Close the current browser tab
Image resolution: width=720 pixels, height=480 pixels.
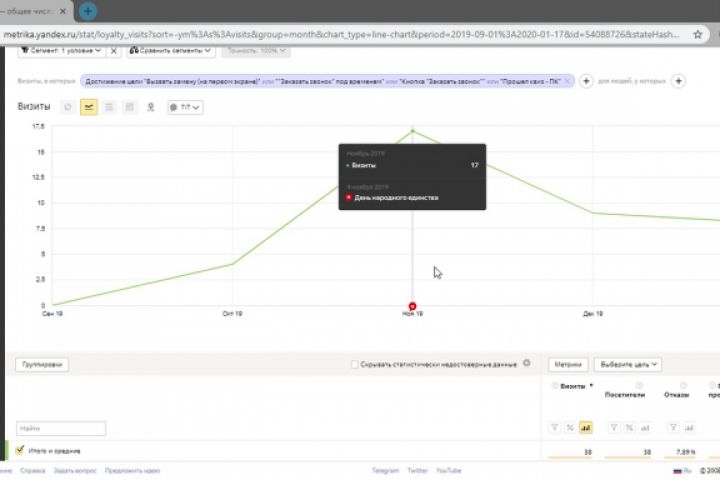(x=63, y=11)
